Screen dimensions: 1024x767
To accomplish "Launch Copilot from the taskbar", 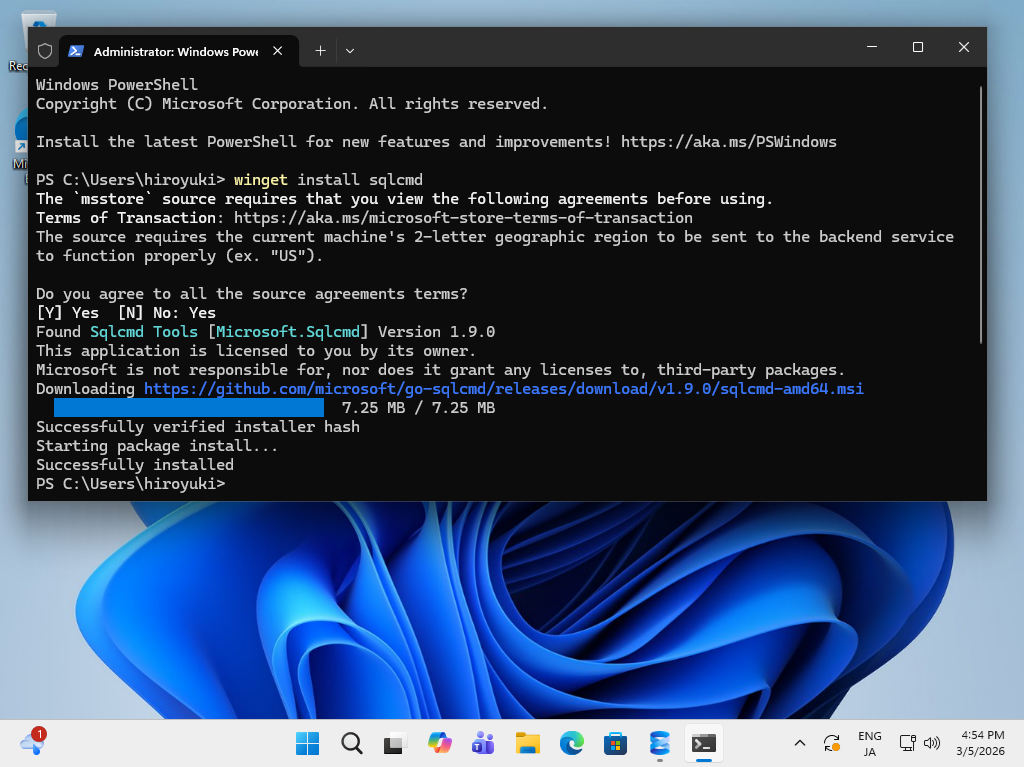I will coord(440,743).
